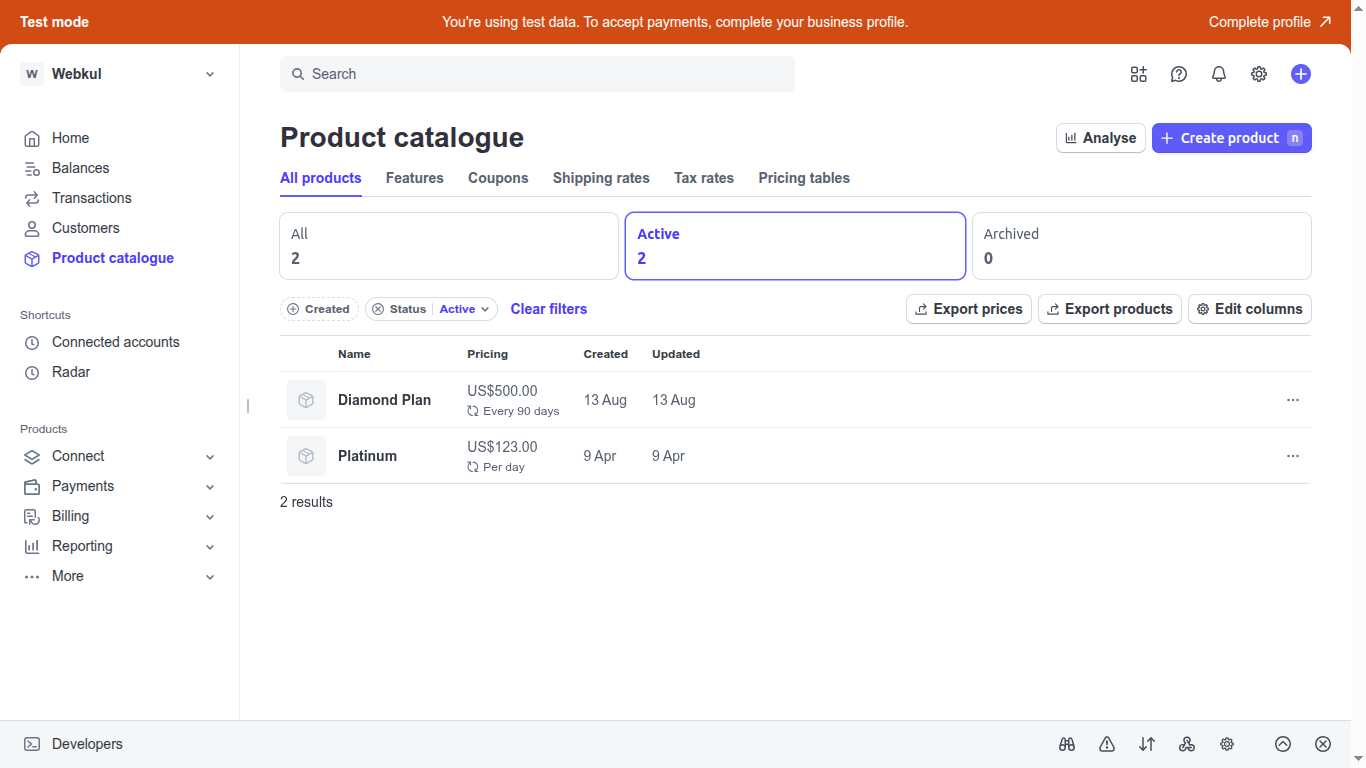Expand the Reporting section in sidebar
Screen dimensions: 1366x768
pyautogui.click(x=83, y=546)
